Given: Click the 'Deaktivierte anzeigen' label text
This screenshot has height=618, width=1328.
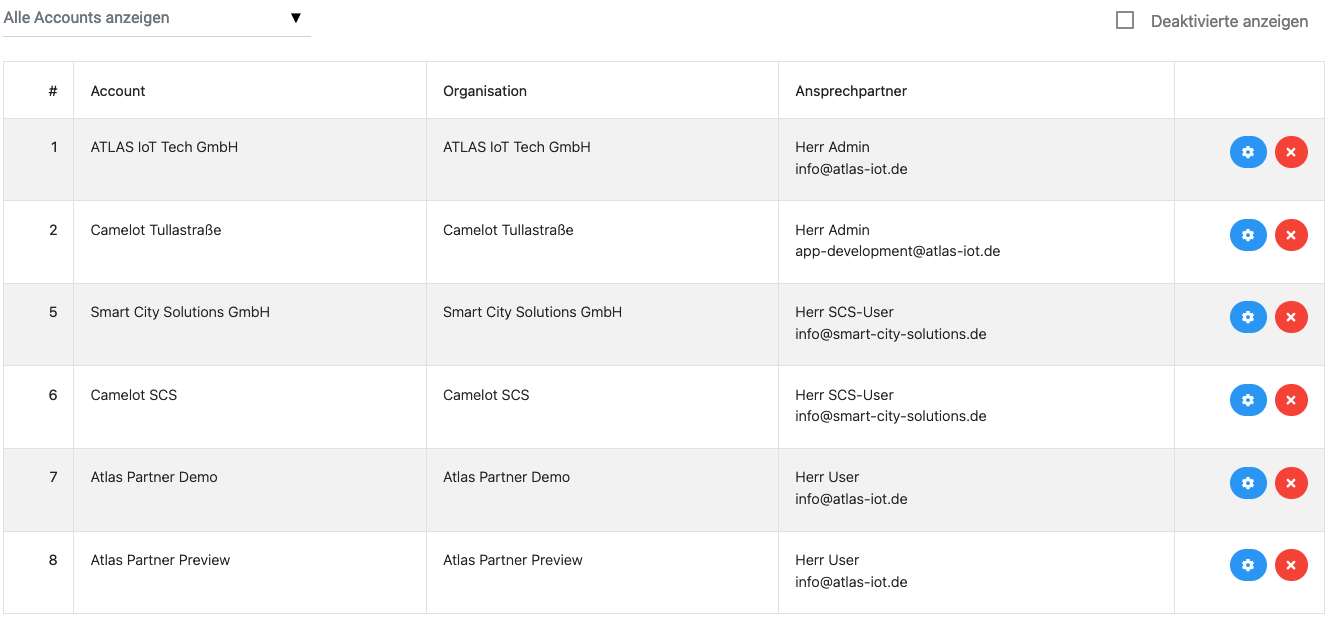Looking at the screenshot, I should [x=1229, y=21].
